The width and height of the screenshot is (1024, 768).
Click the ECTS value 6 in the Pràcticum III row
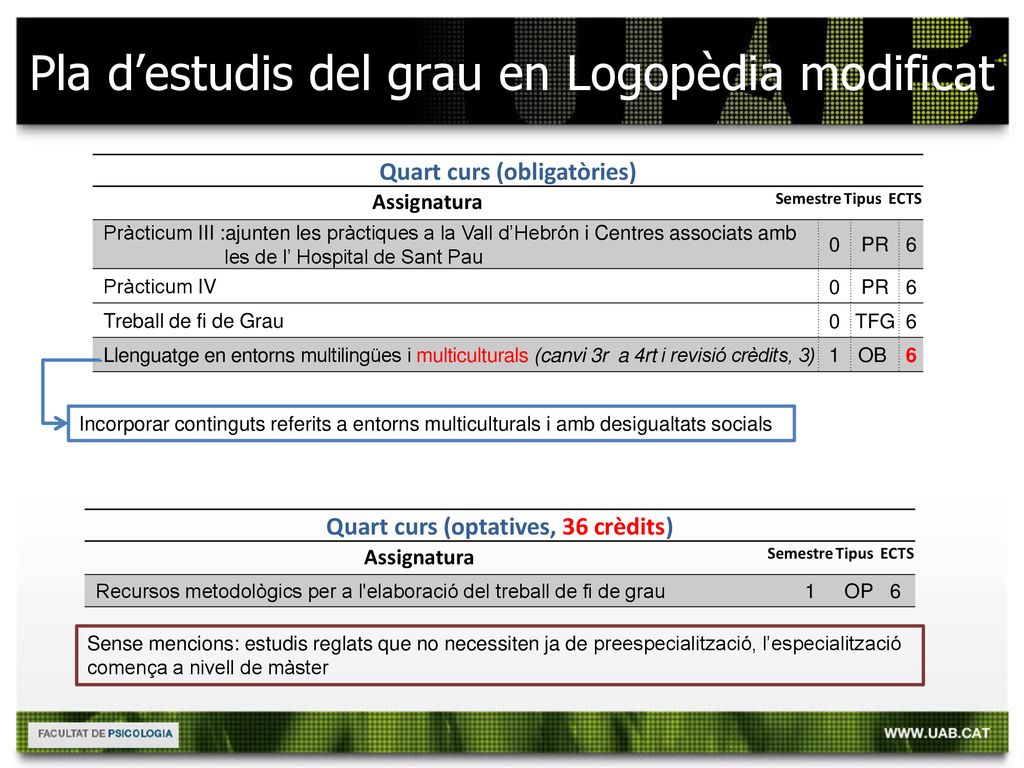[x=910, y=245]
